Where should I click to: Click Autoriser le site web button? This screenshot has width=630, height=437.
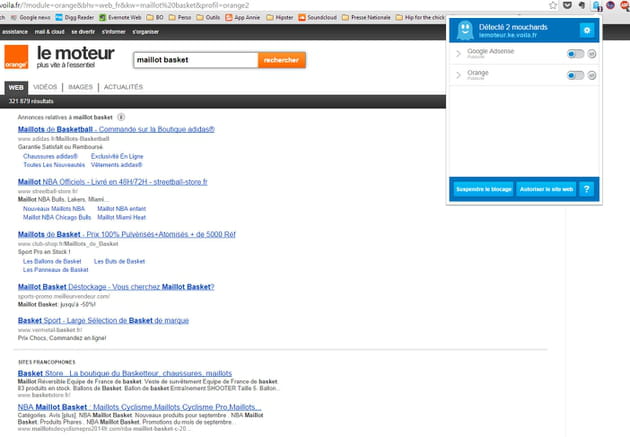coord(546,189)
